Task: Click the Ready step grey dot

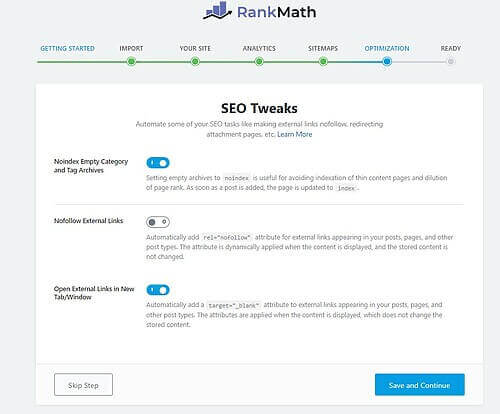Action: click(x=451, y=62)
